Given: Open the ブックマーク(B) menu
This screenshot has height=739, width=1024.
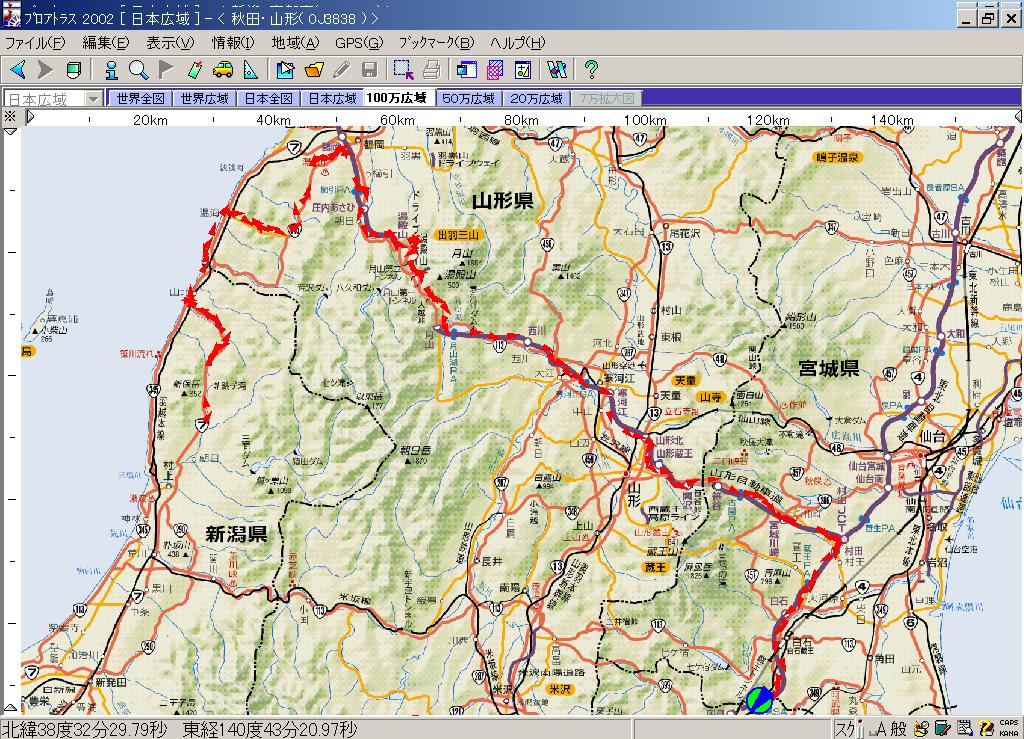Looking at the screenshot, I should coord(436,43).
